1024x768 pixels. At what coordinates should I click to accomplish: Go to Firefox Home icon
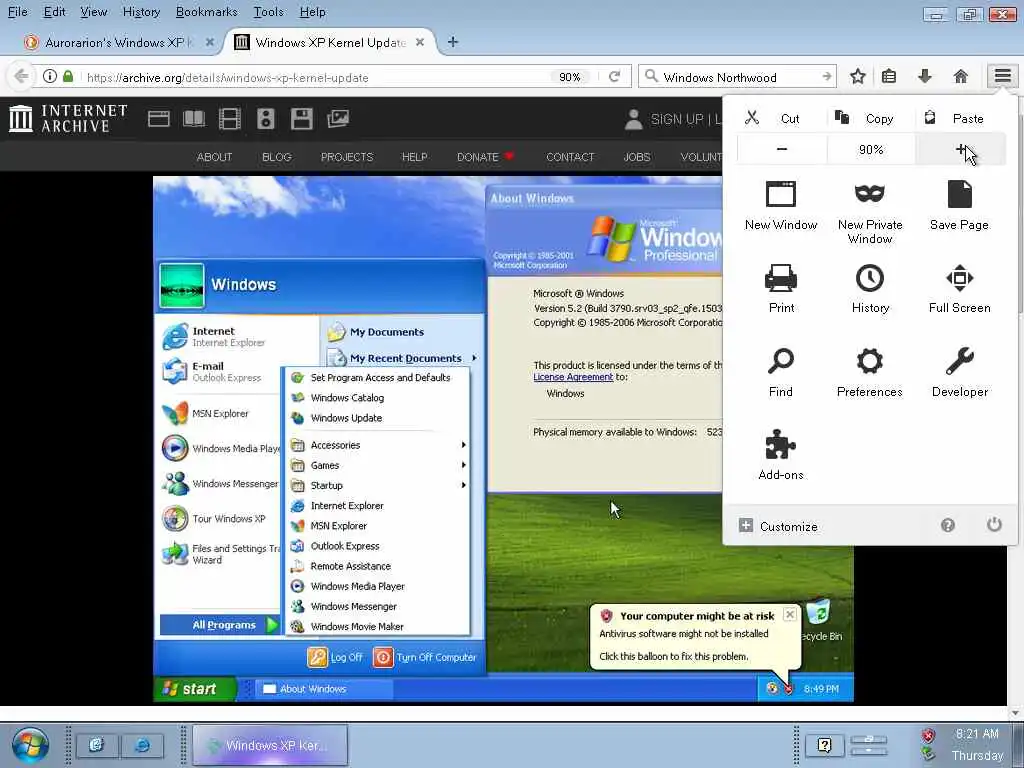[960, 76]
